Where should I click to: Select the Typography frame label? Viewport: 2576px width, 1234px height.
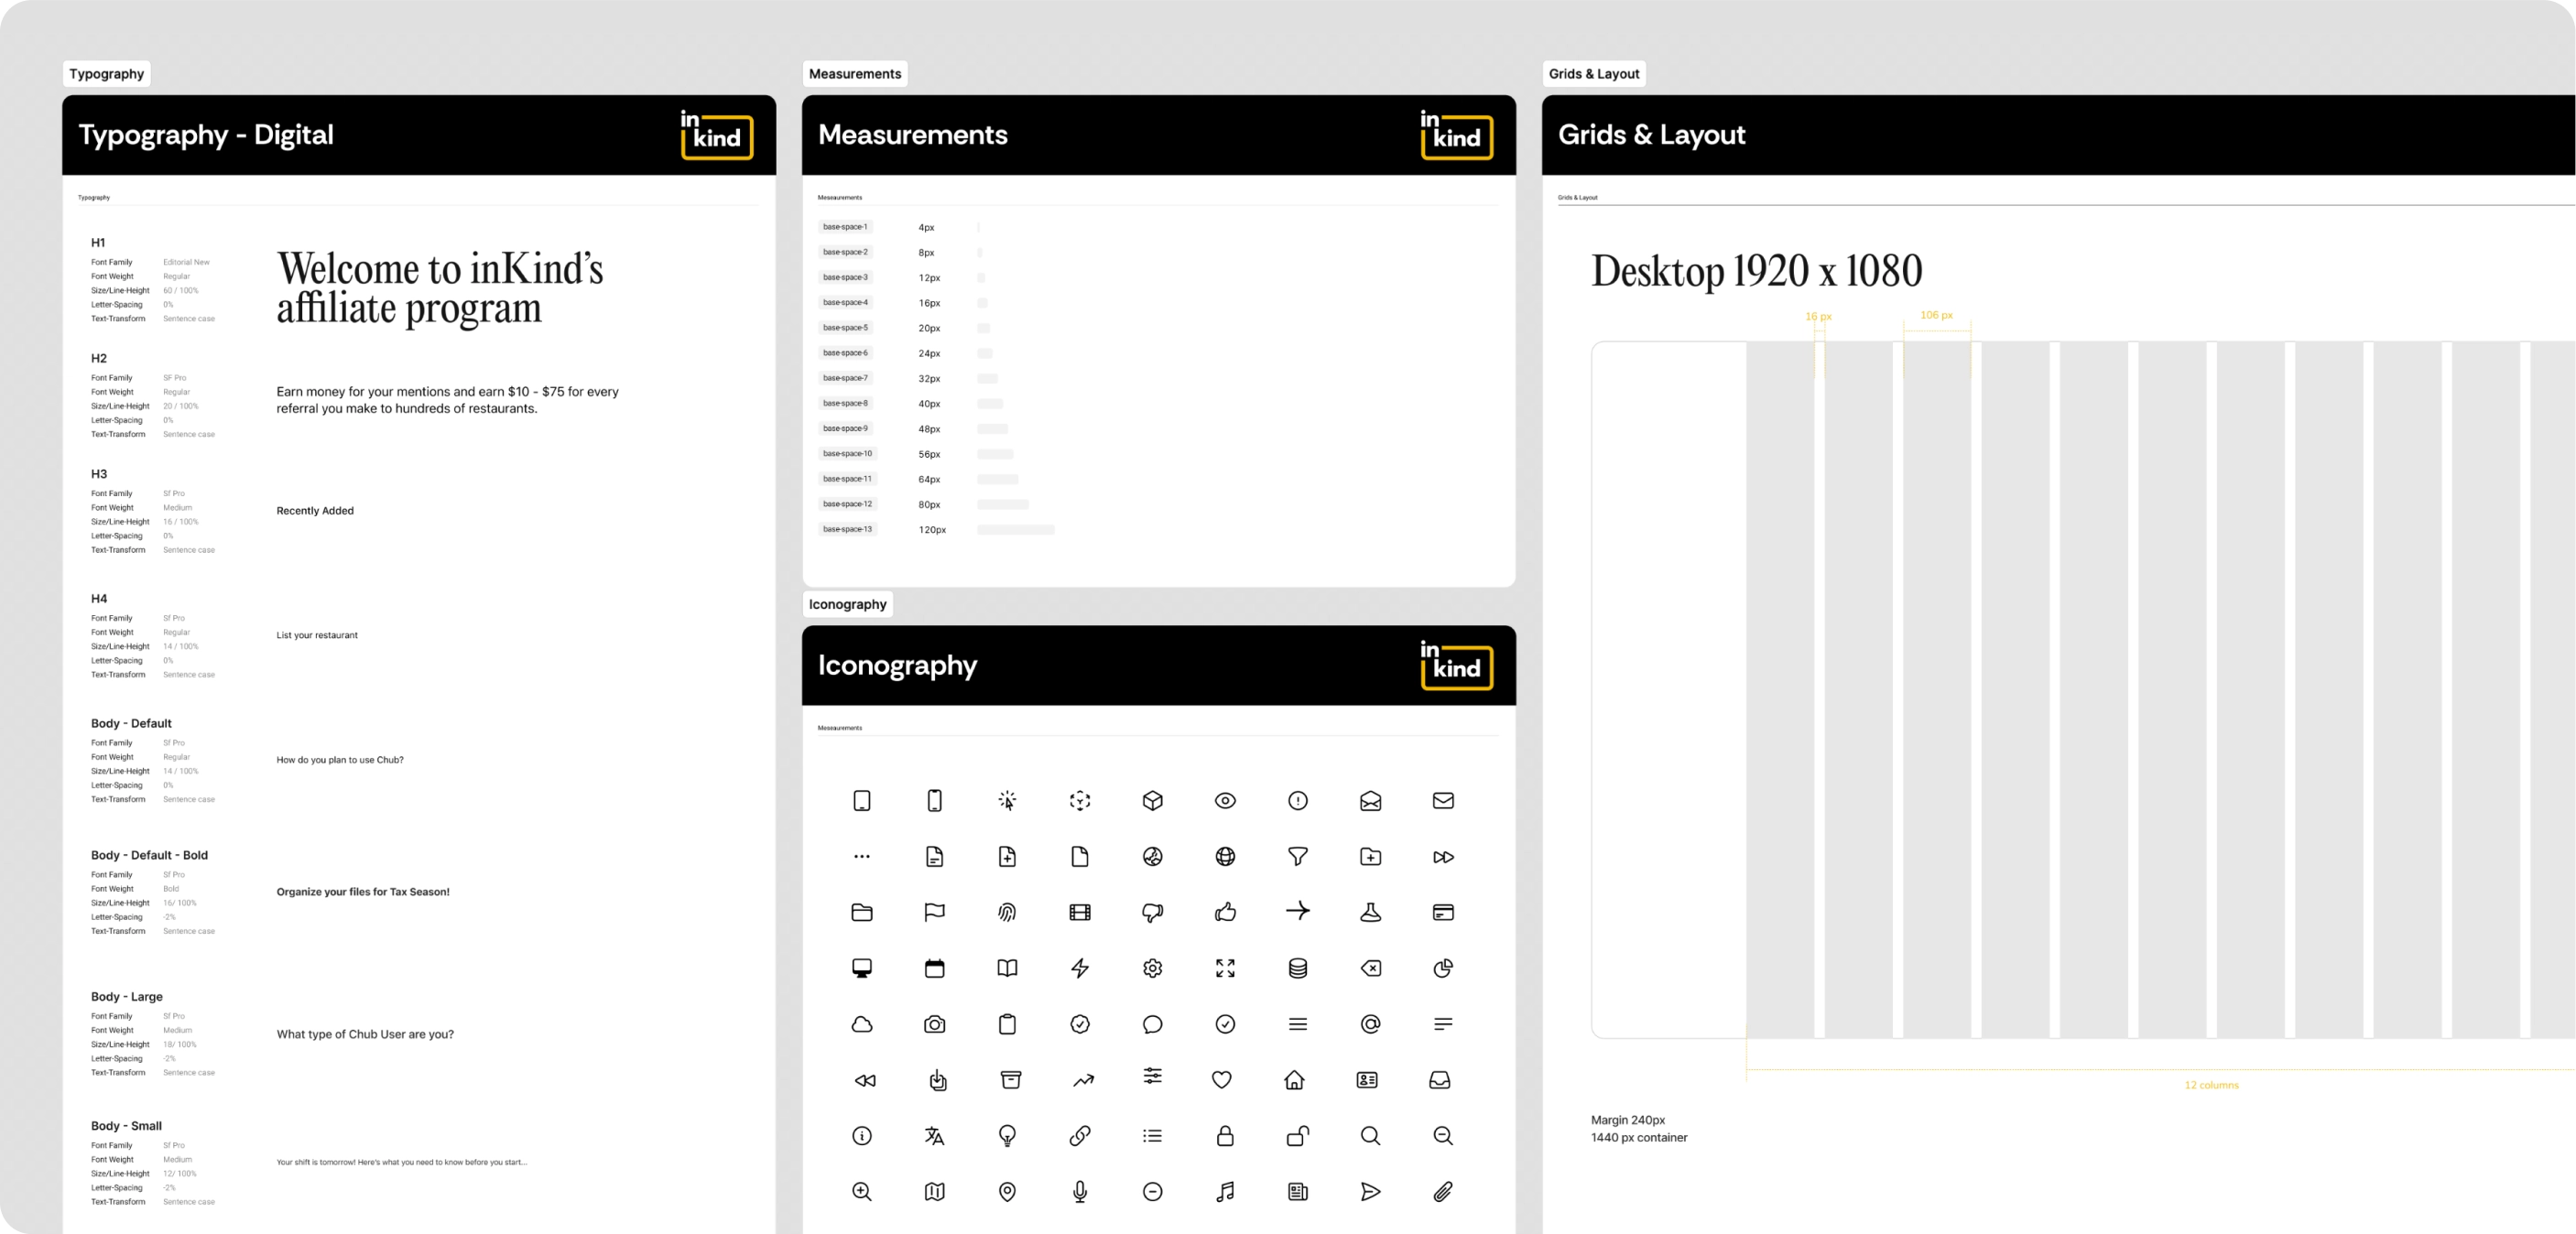106,74
